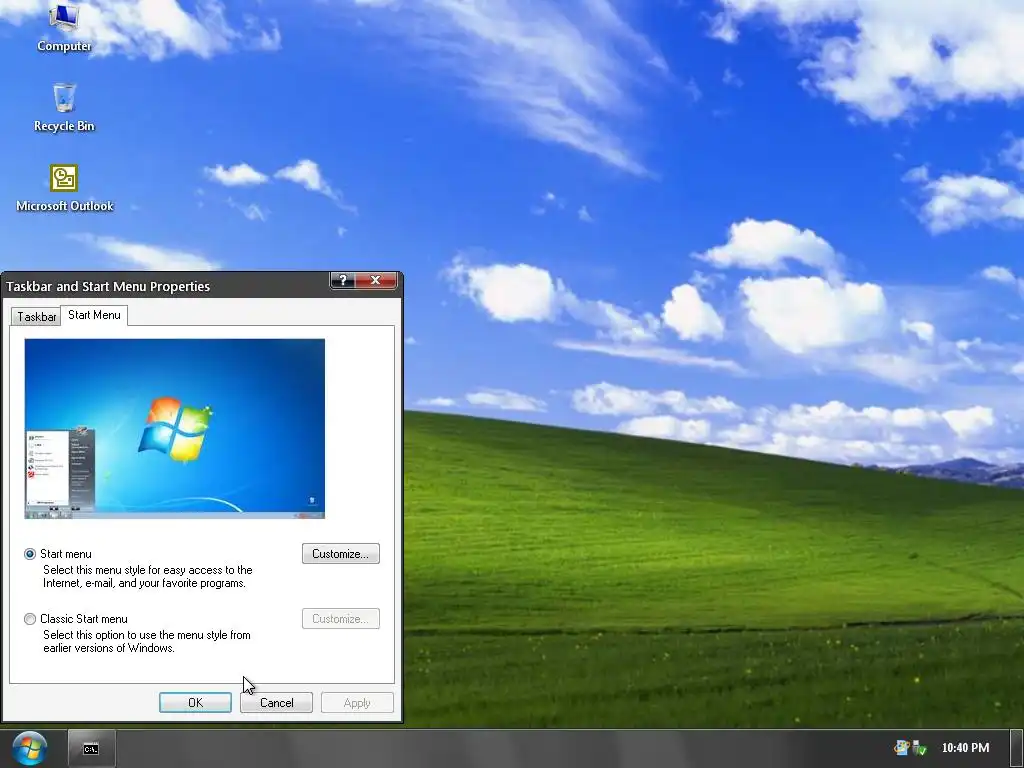Click the first system tray icon
This screenshot has width=1024, height=768.
coord(902,748)
